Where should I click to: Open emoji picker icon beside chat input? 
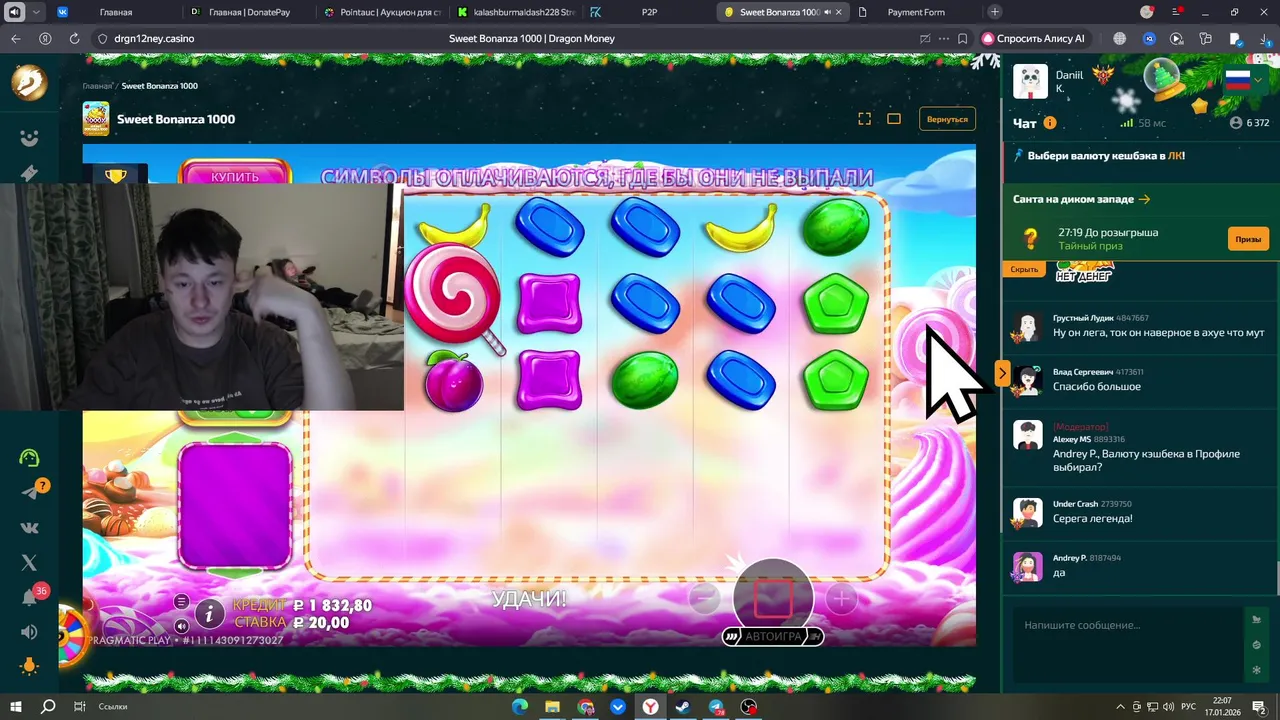[x=1257, y=645]
